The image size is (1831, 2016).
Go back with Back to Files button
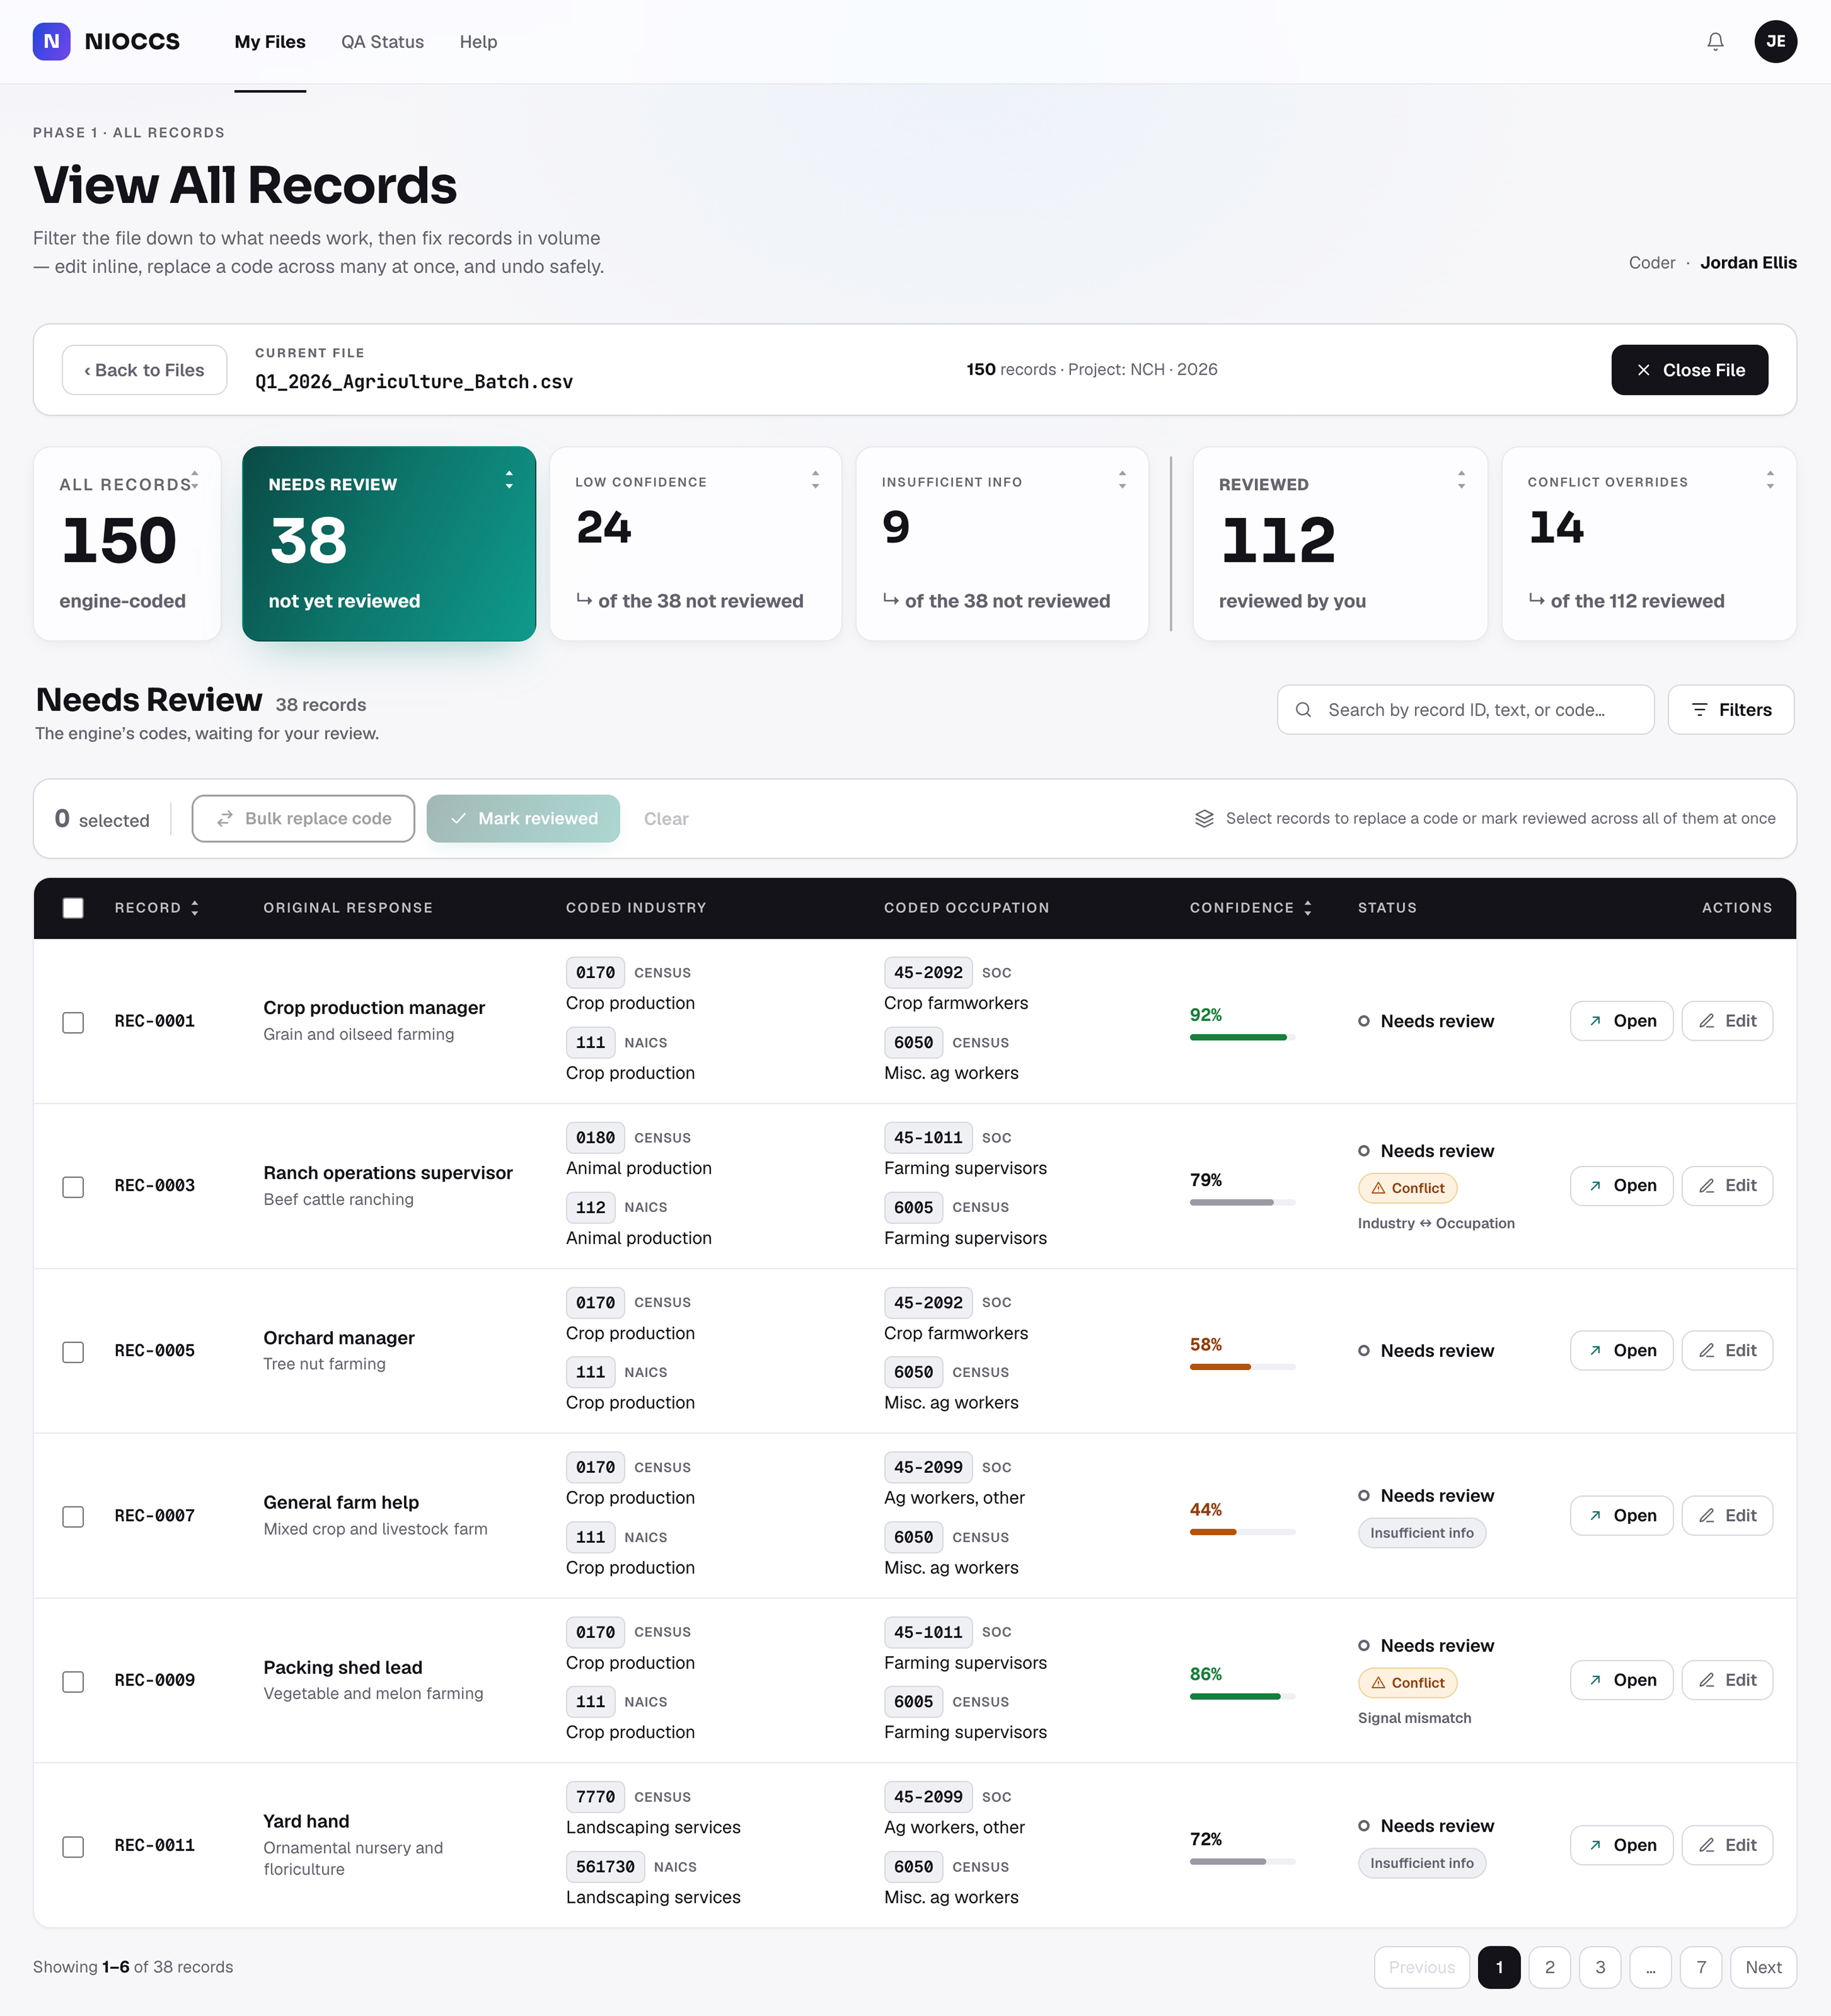144,370
